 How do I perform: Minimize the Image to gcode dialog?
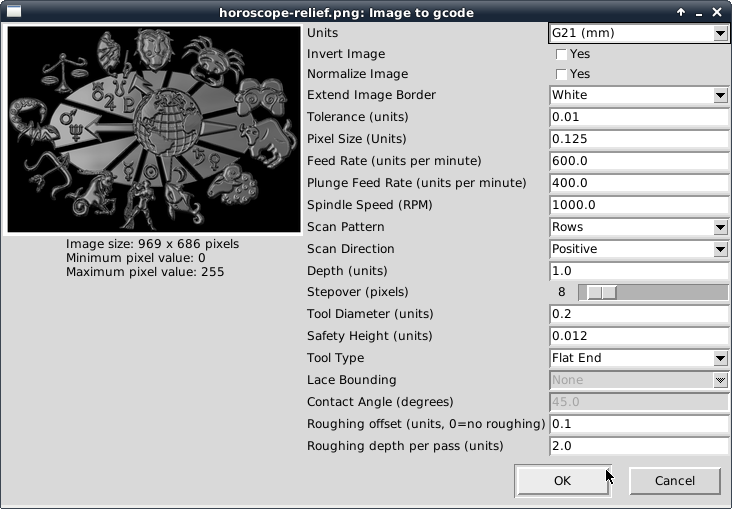pos(699,12)
